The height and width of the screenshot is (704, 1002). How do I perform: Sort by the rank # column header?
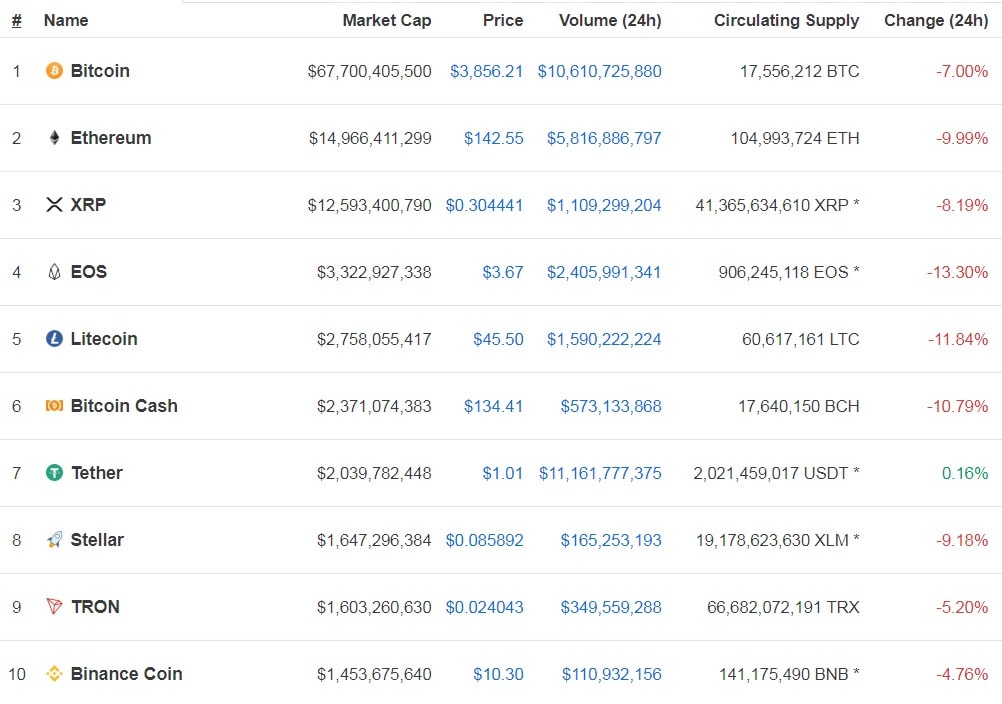17,20
